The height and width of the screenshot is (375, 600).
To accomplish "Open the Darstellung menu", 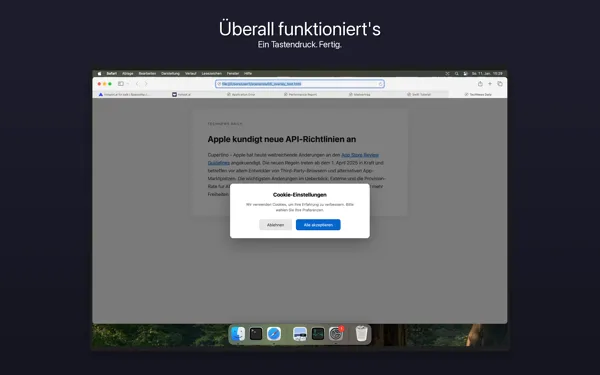I will pos(170,73).
